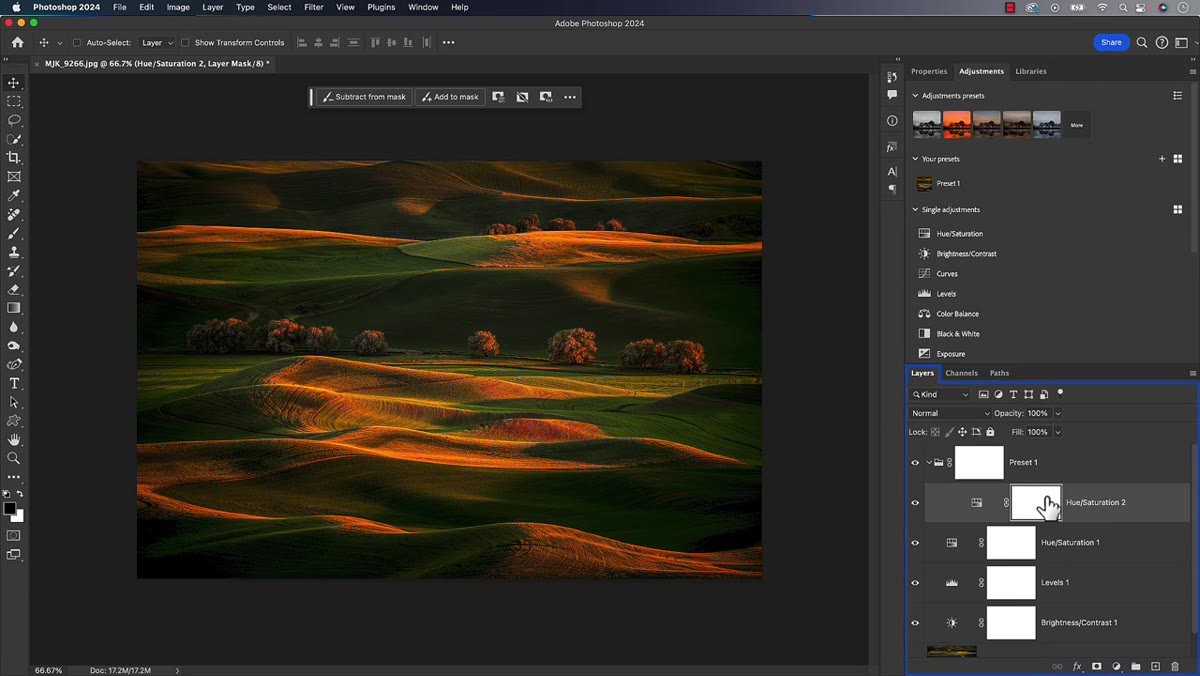The height and width of the screenshot is (676, 1200).
Task: Hide the Preset 1 group with eye icon
Action: (x=915, y=462)
